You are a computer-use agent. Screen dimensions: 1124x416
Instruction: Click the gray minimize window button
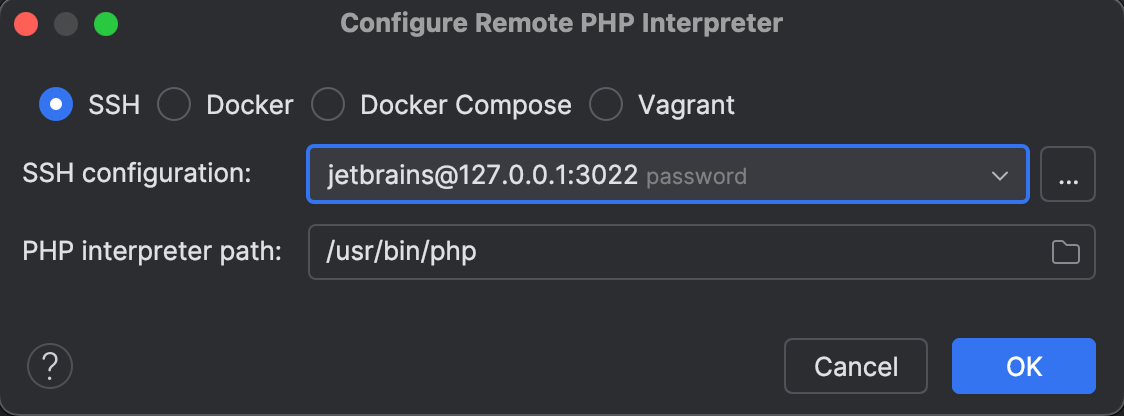pos(66,24)
